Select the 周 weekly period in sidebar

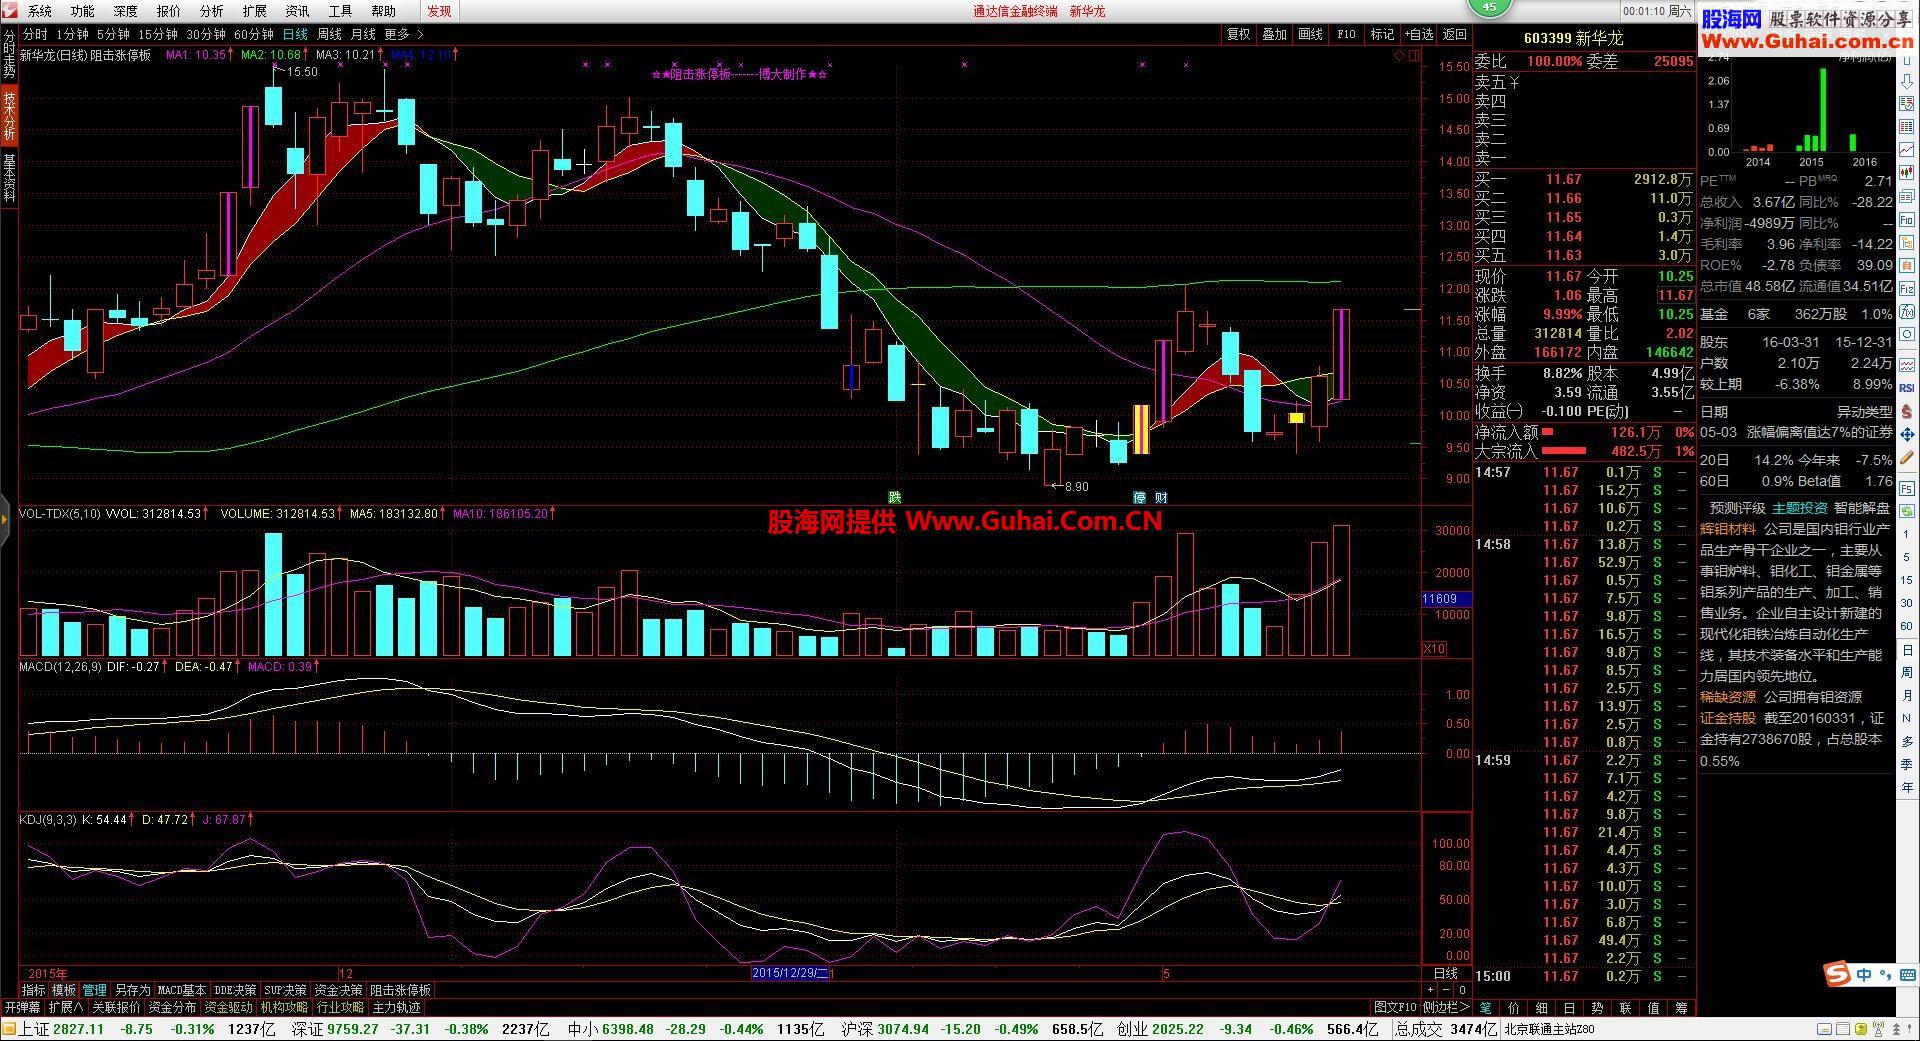tap(1907, 672)
